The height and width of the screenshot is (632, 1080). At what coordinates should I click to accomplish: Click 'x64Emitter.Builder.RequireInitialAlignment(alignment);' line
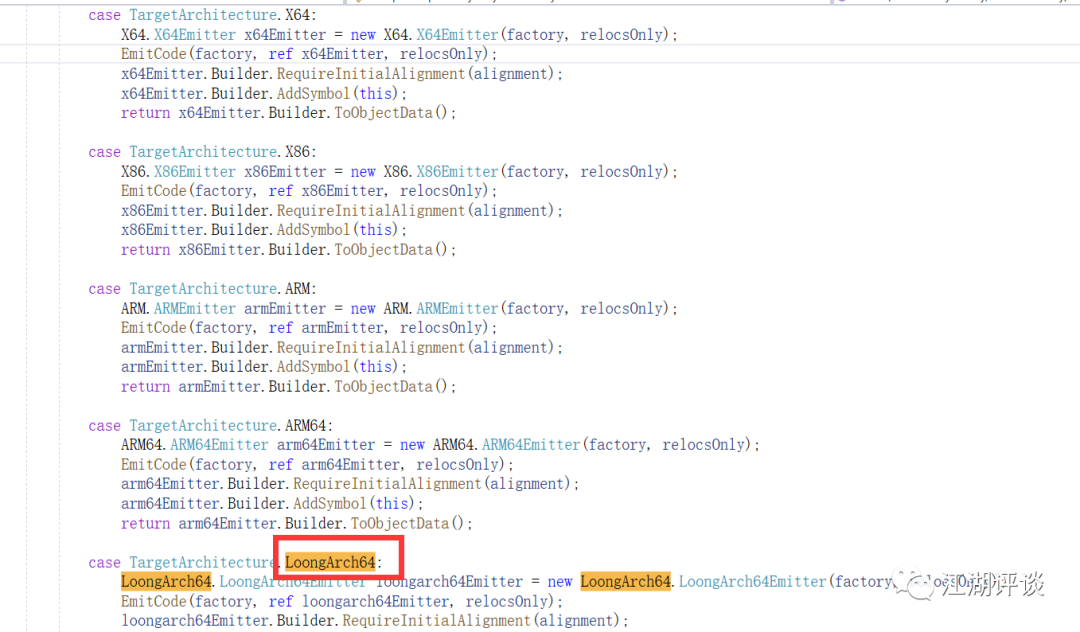(x=342, y=74)
